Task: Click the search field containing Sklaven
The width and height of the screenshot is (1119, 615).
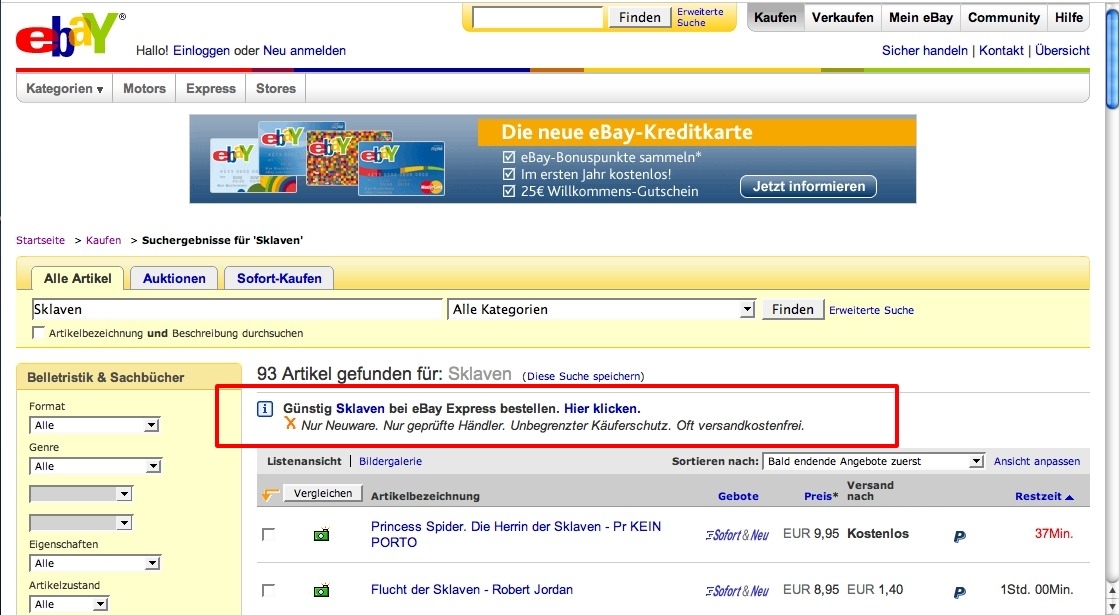Action: pos(236,310)
